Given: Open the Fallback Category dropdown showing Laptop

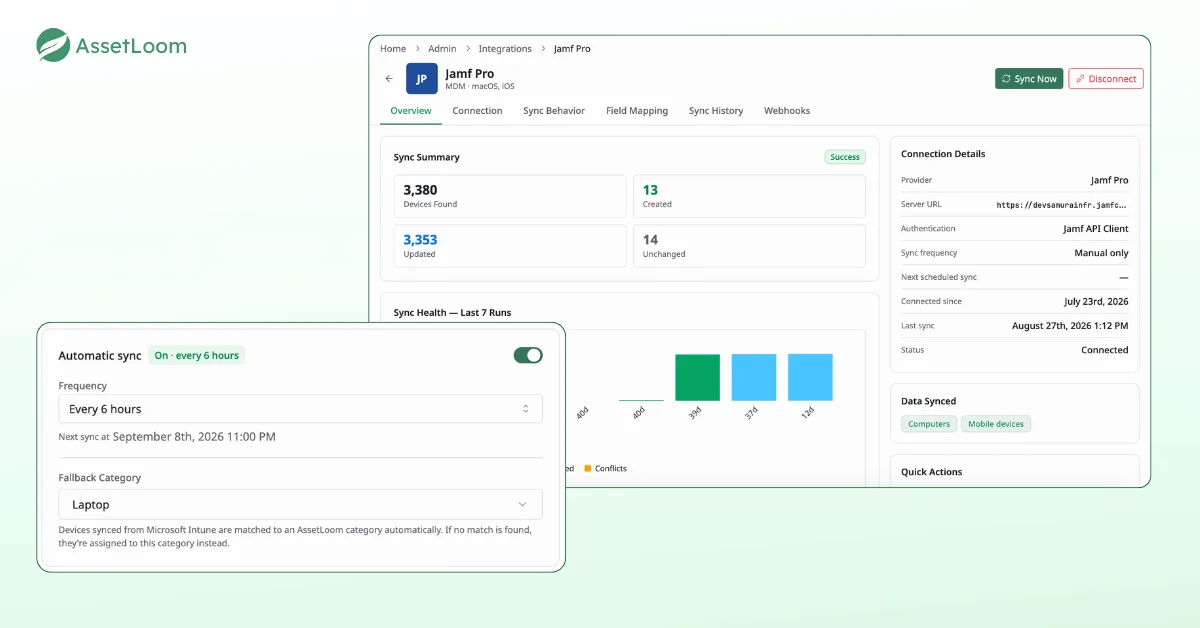Looking at the screenshot, I should [300, 505].
